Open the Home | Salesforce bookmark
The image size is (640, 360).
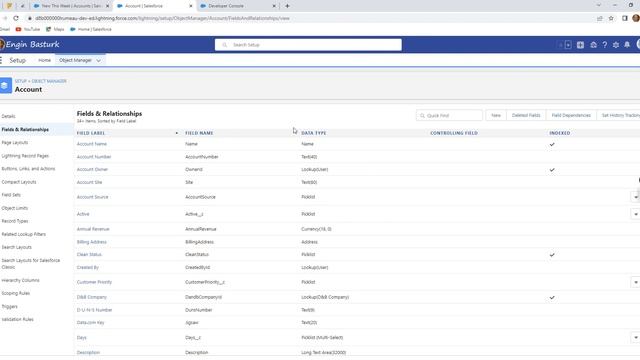click(91, 29)
